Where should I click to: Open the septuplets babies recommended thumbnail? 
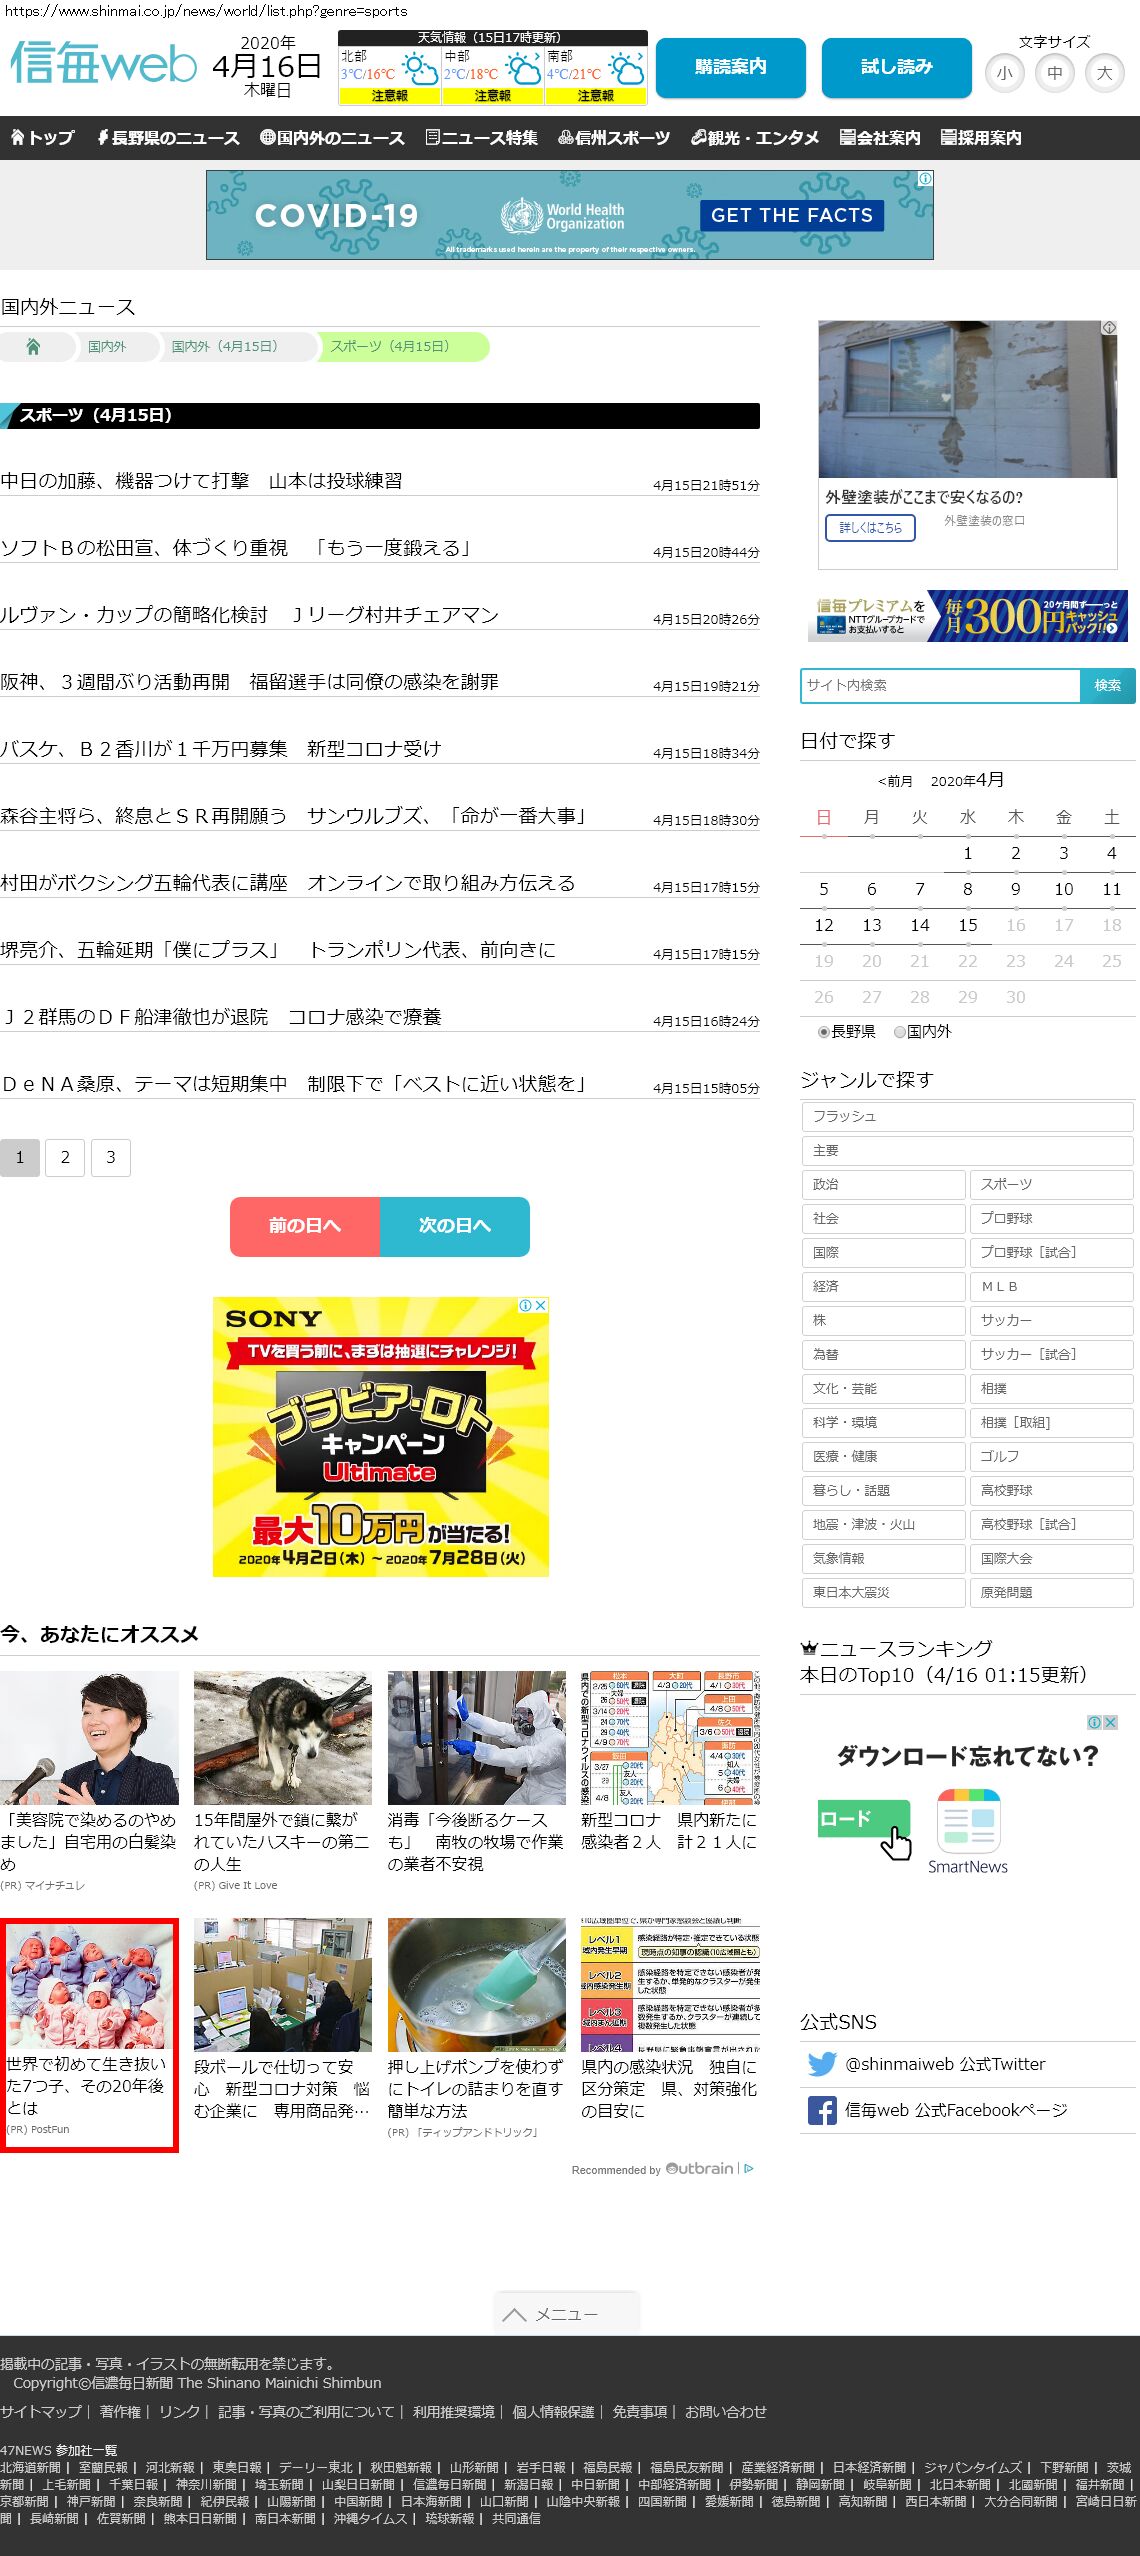click(89, 1983)
